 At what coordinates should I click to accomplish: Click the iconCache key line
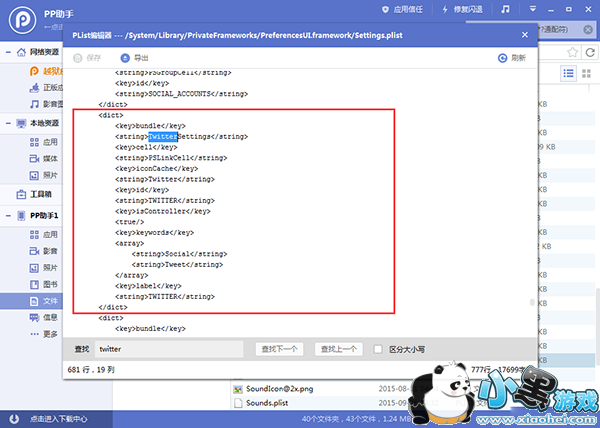tap(157, 169)
